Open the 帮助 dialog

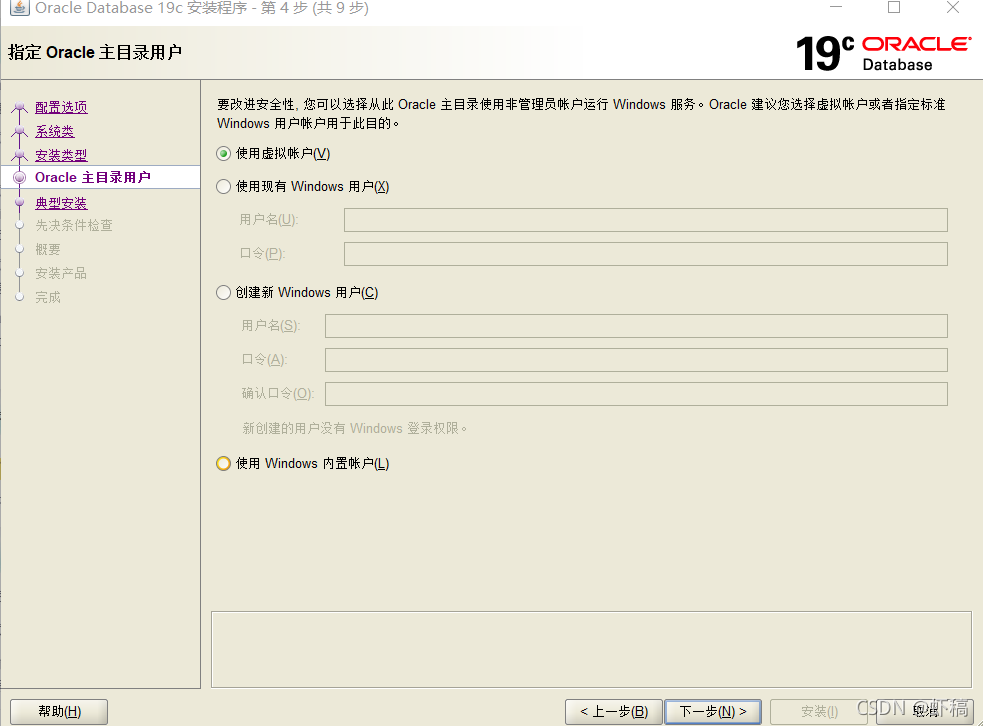pyautogui.click(x=58, y=711)
